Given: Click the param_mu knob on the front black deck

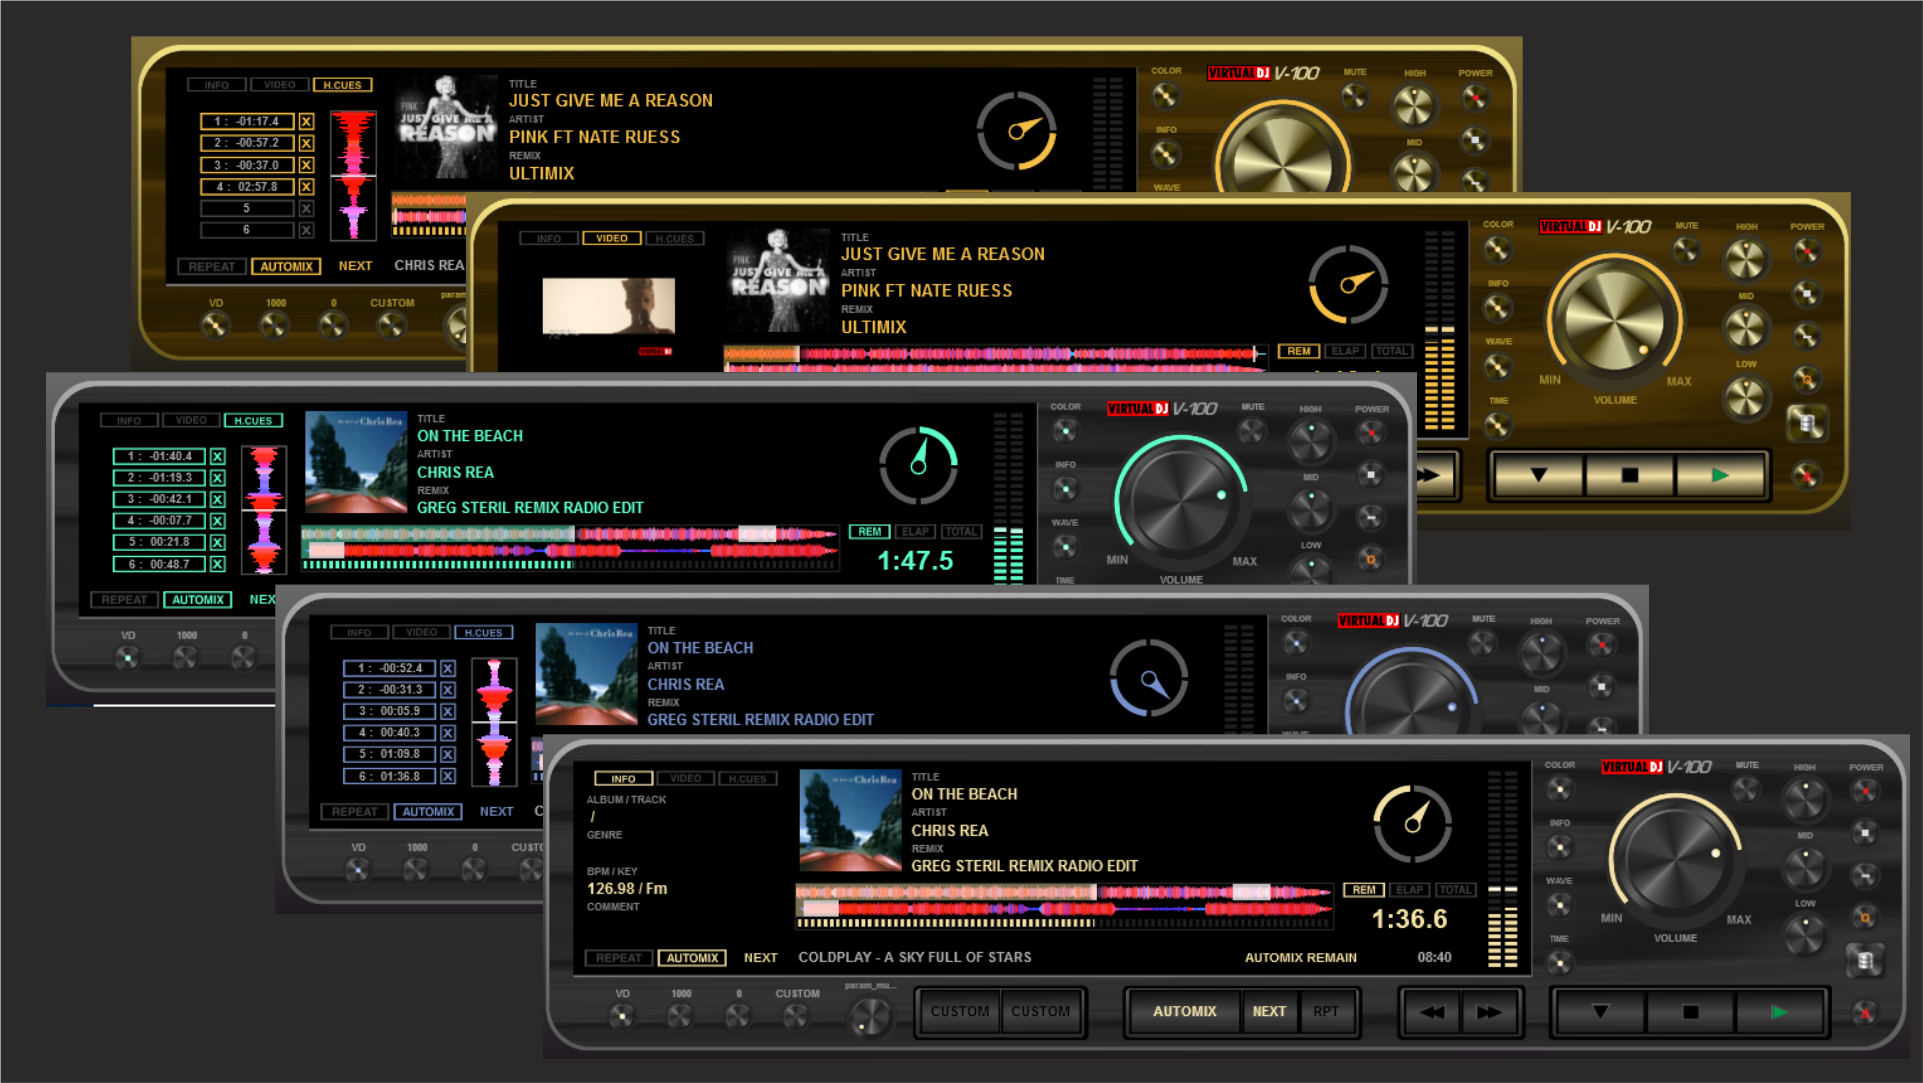Looking at the screenshot, I should pyautogui.click(x=870, y=1016).
